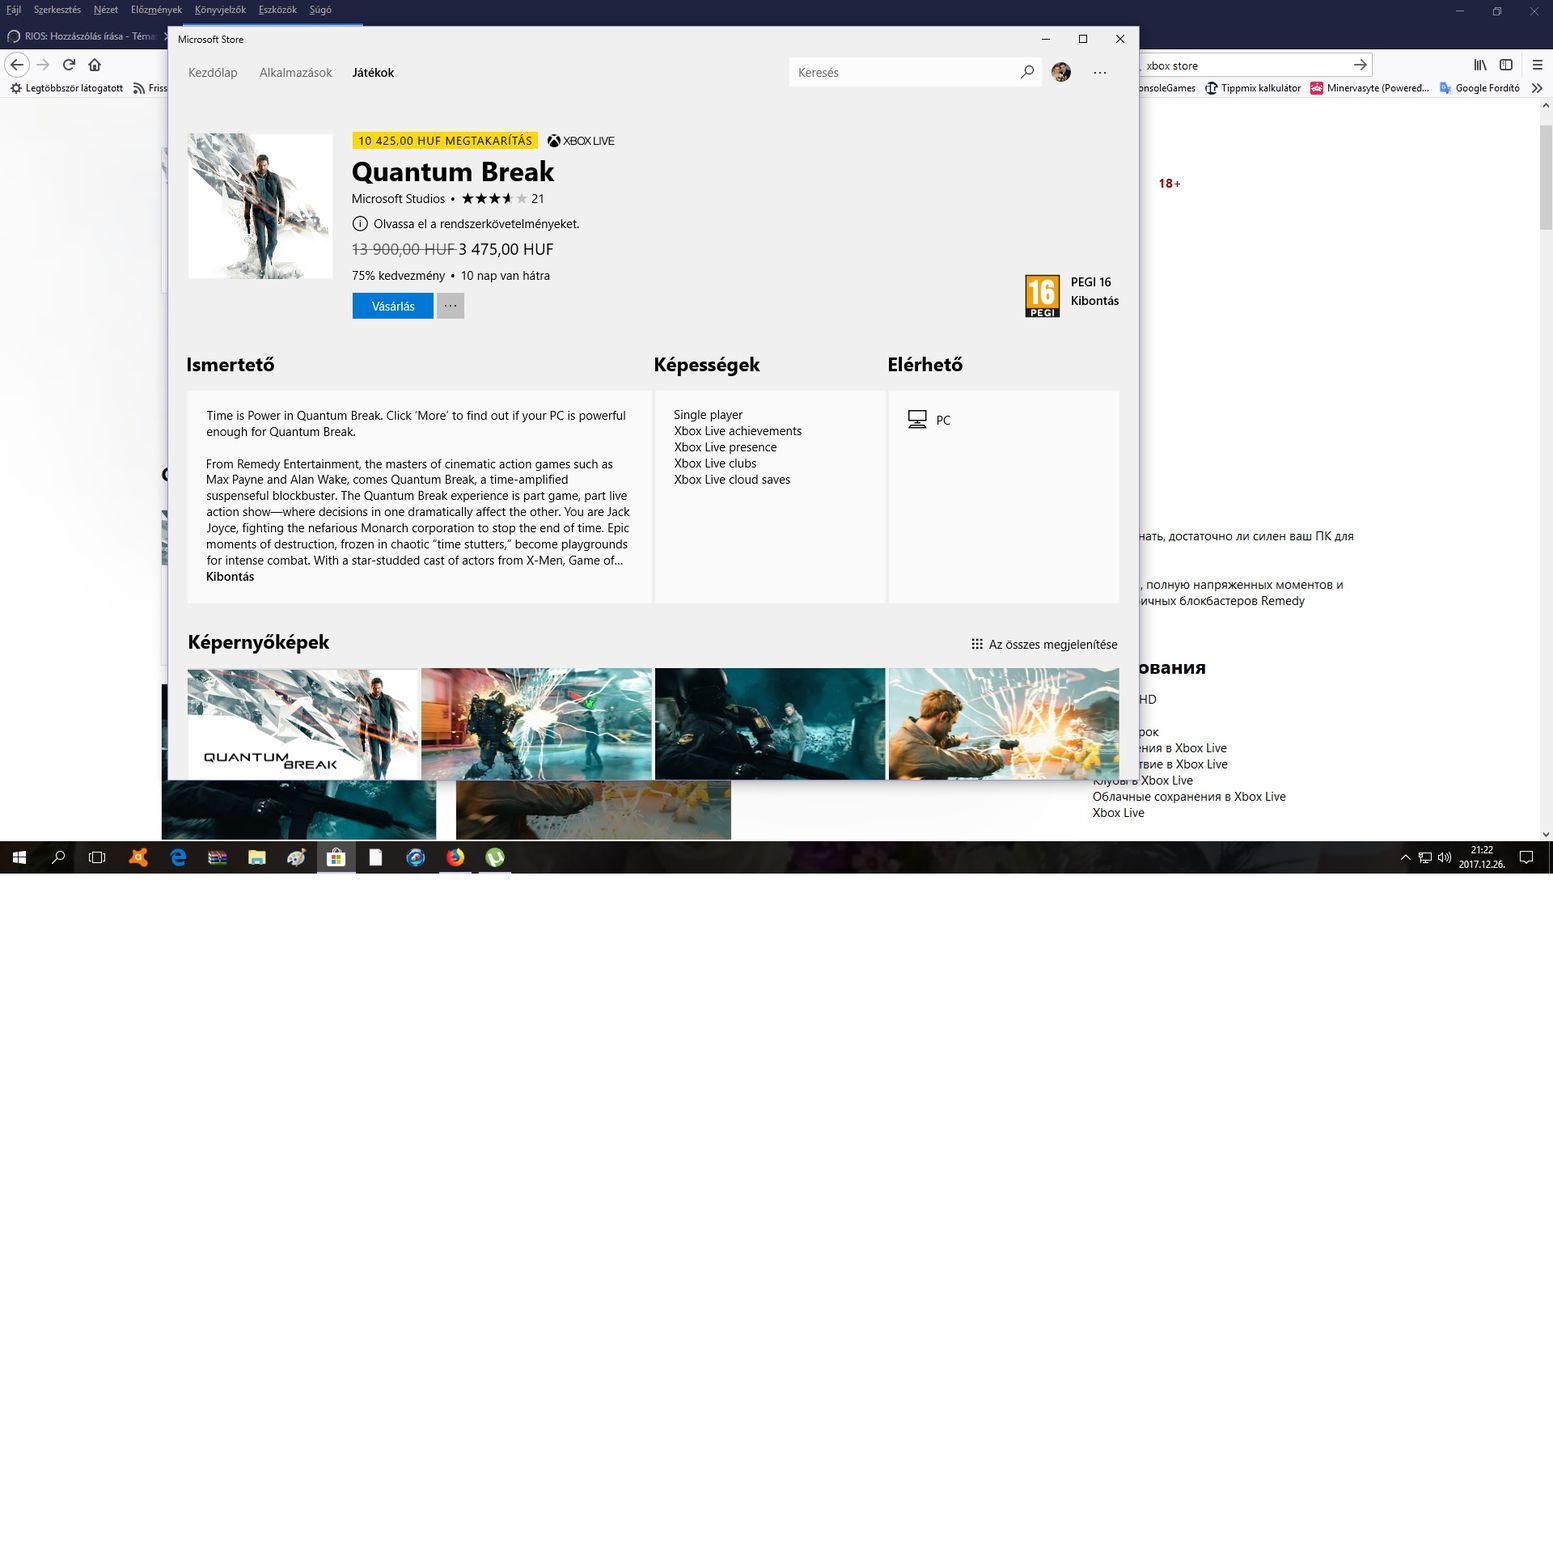Image resolution: width=1553 pixels, height=1553 pixels.
Task: Expand PEGI 16 rating details via Kibontás
Action: click(1095, 301)
